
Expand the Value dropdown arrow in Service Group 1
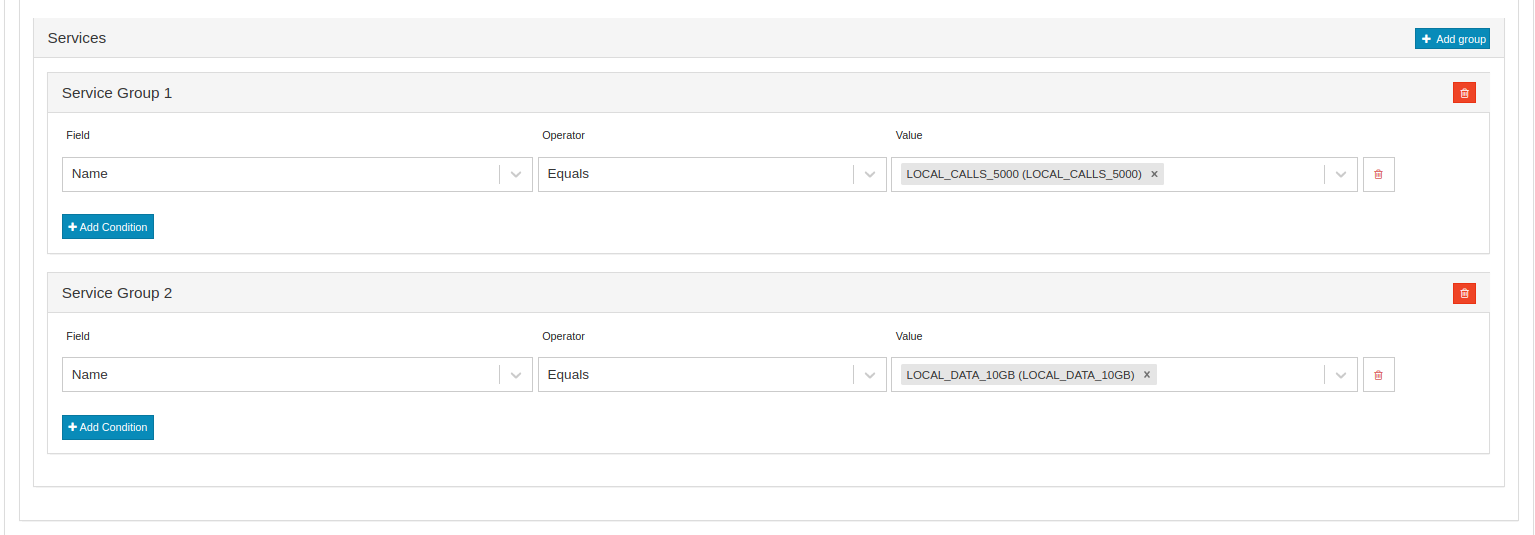coord(1341,174)
